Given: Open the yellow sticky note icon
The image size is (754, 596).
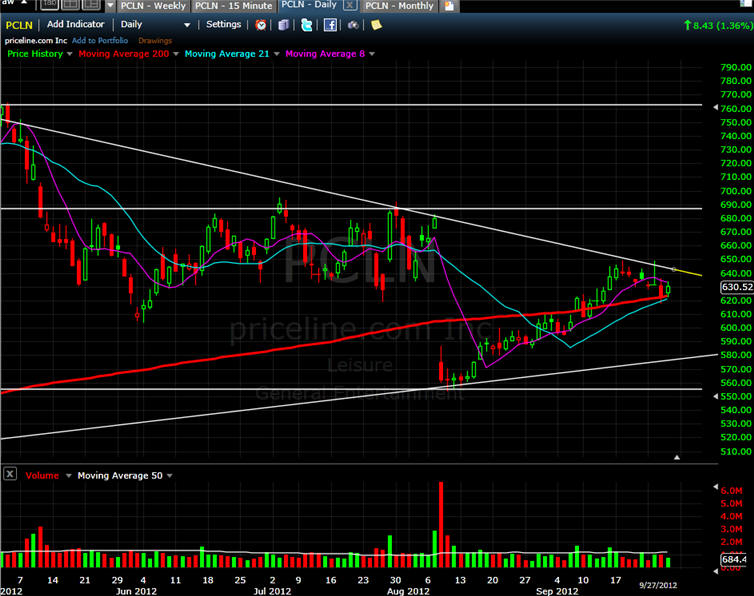Looking at the screenshot, I should [376, 24].
